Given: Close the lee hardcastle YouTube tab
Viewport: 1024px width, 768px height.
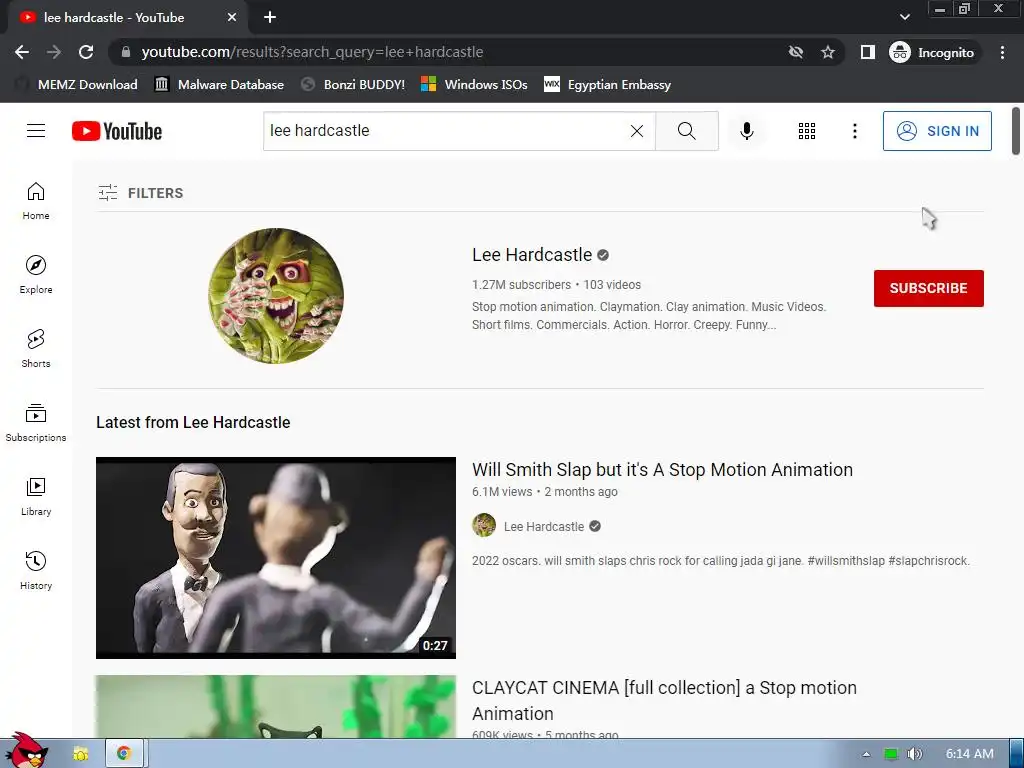Looking at the screenshot, I should [x=232, y=18].
